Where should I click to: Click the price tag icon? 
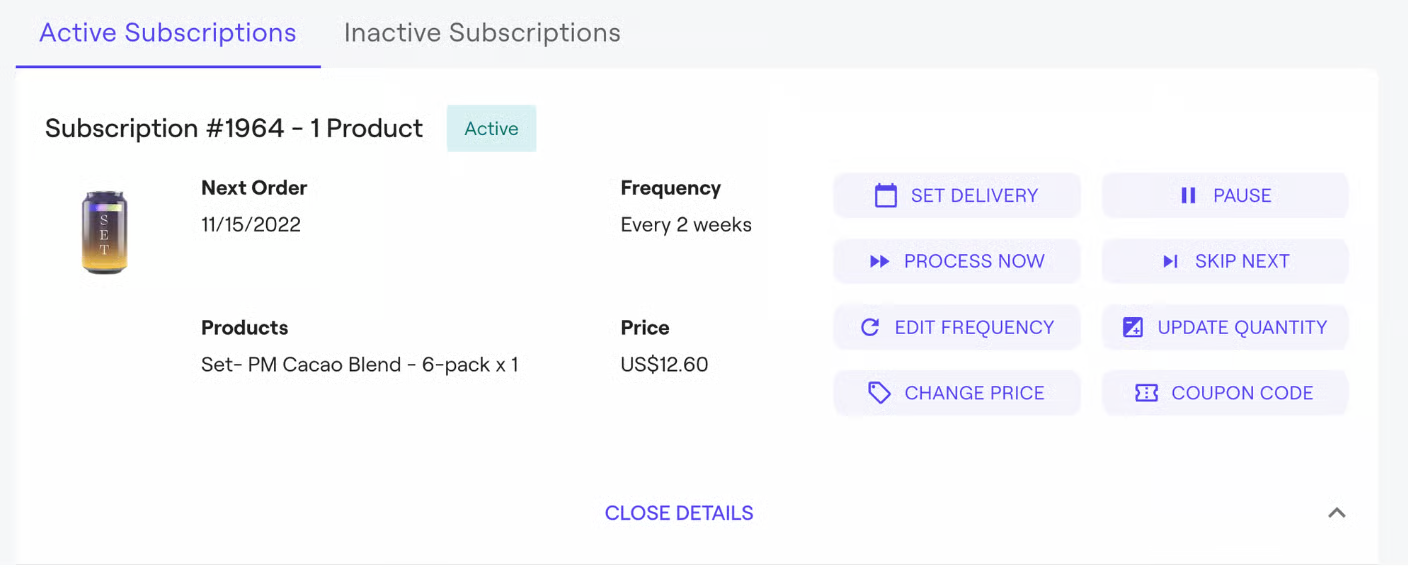pyautogui.click(x=879, y=394)
